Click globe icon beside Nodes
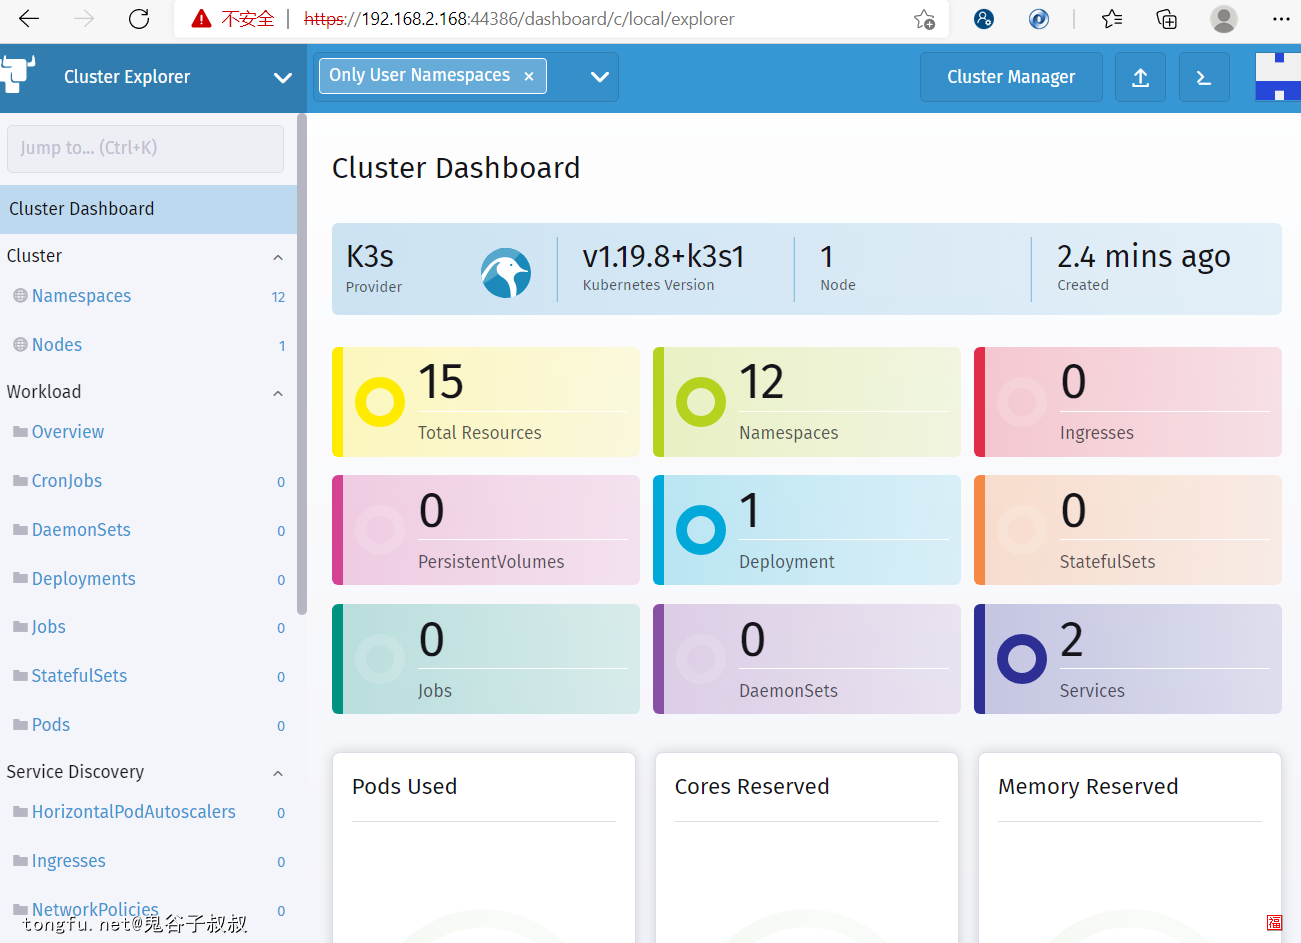 [20, 345]
